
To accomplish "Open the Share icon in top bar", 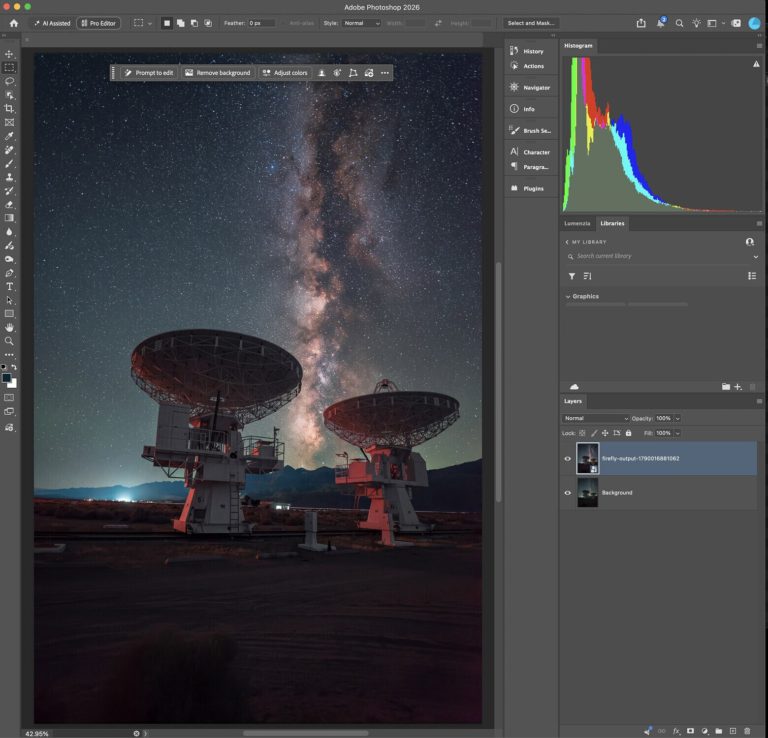I will click(641, 23).
